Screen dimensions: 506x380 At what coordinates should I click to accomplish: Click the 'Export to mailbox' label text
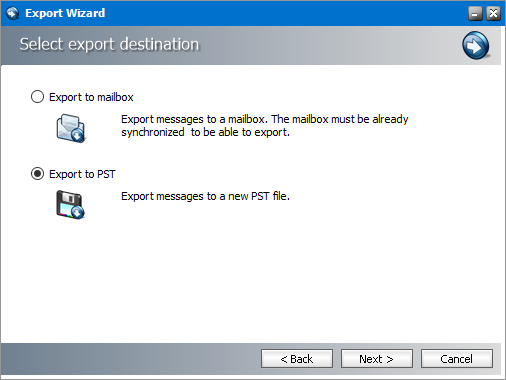coord(91,97)
